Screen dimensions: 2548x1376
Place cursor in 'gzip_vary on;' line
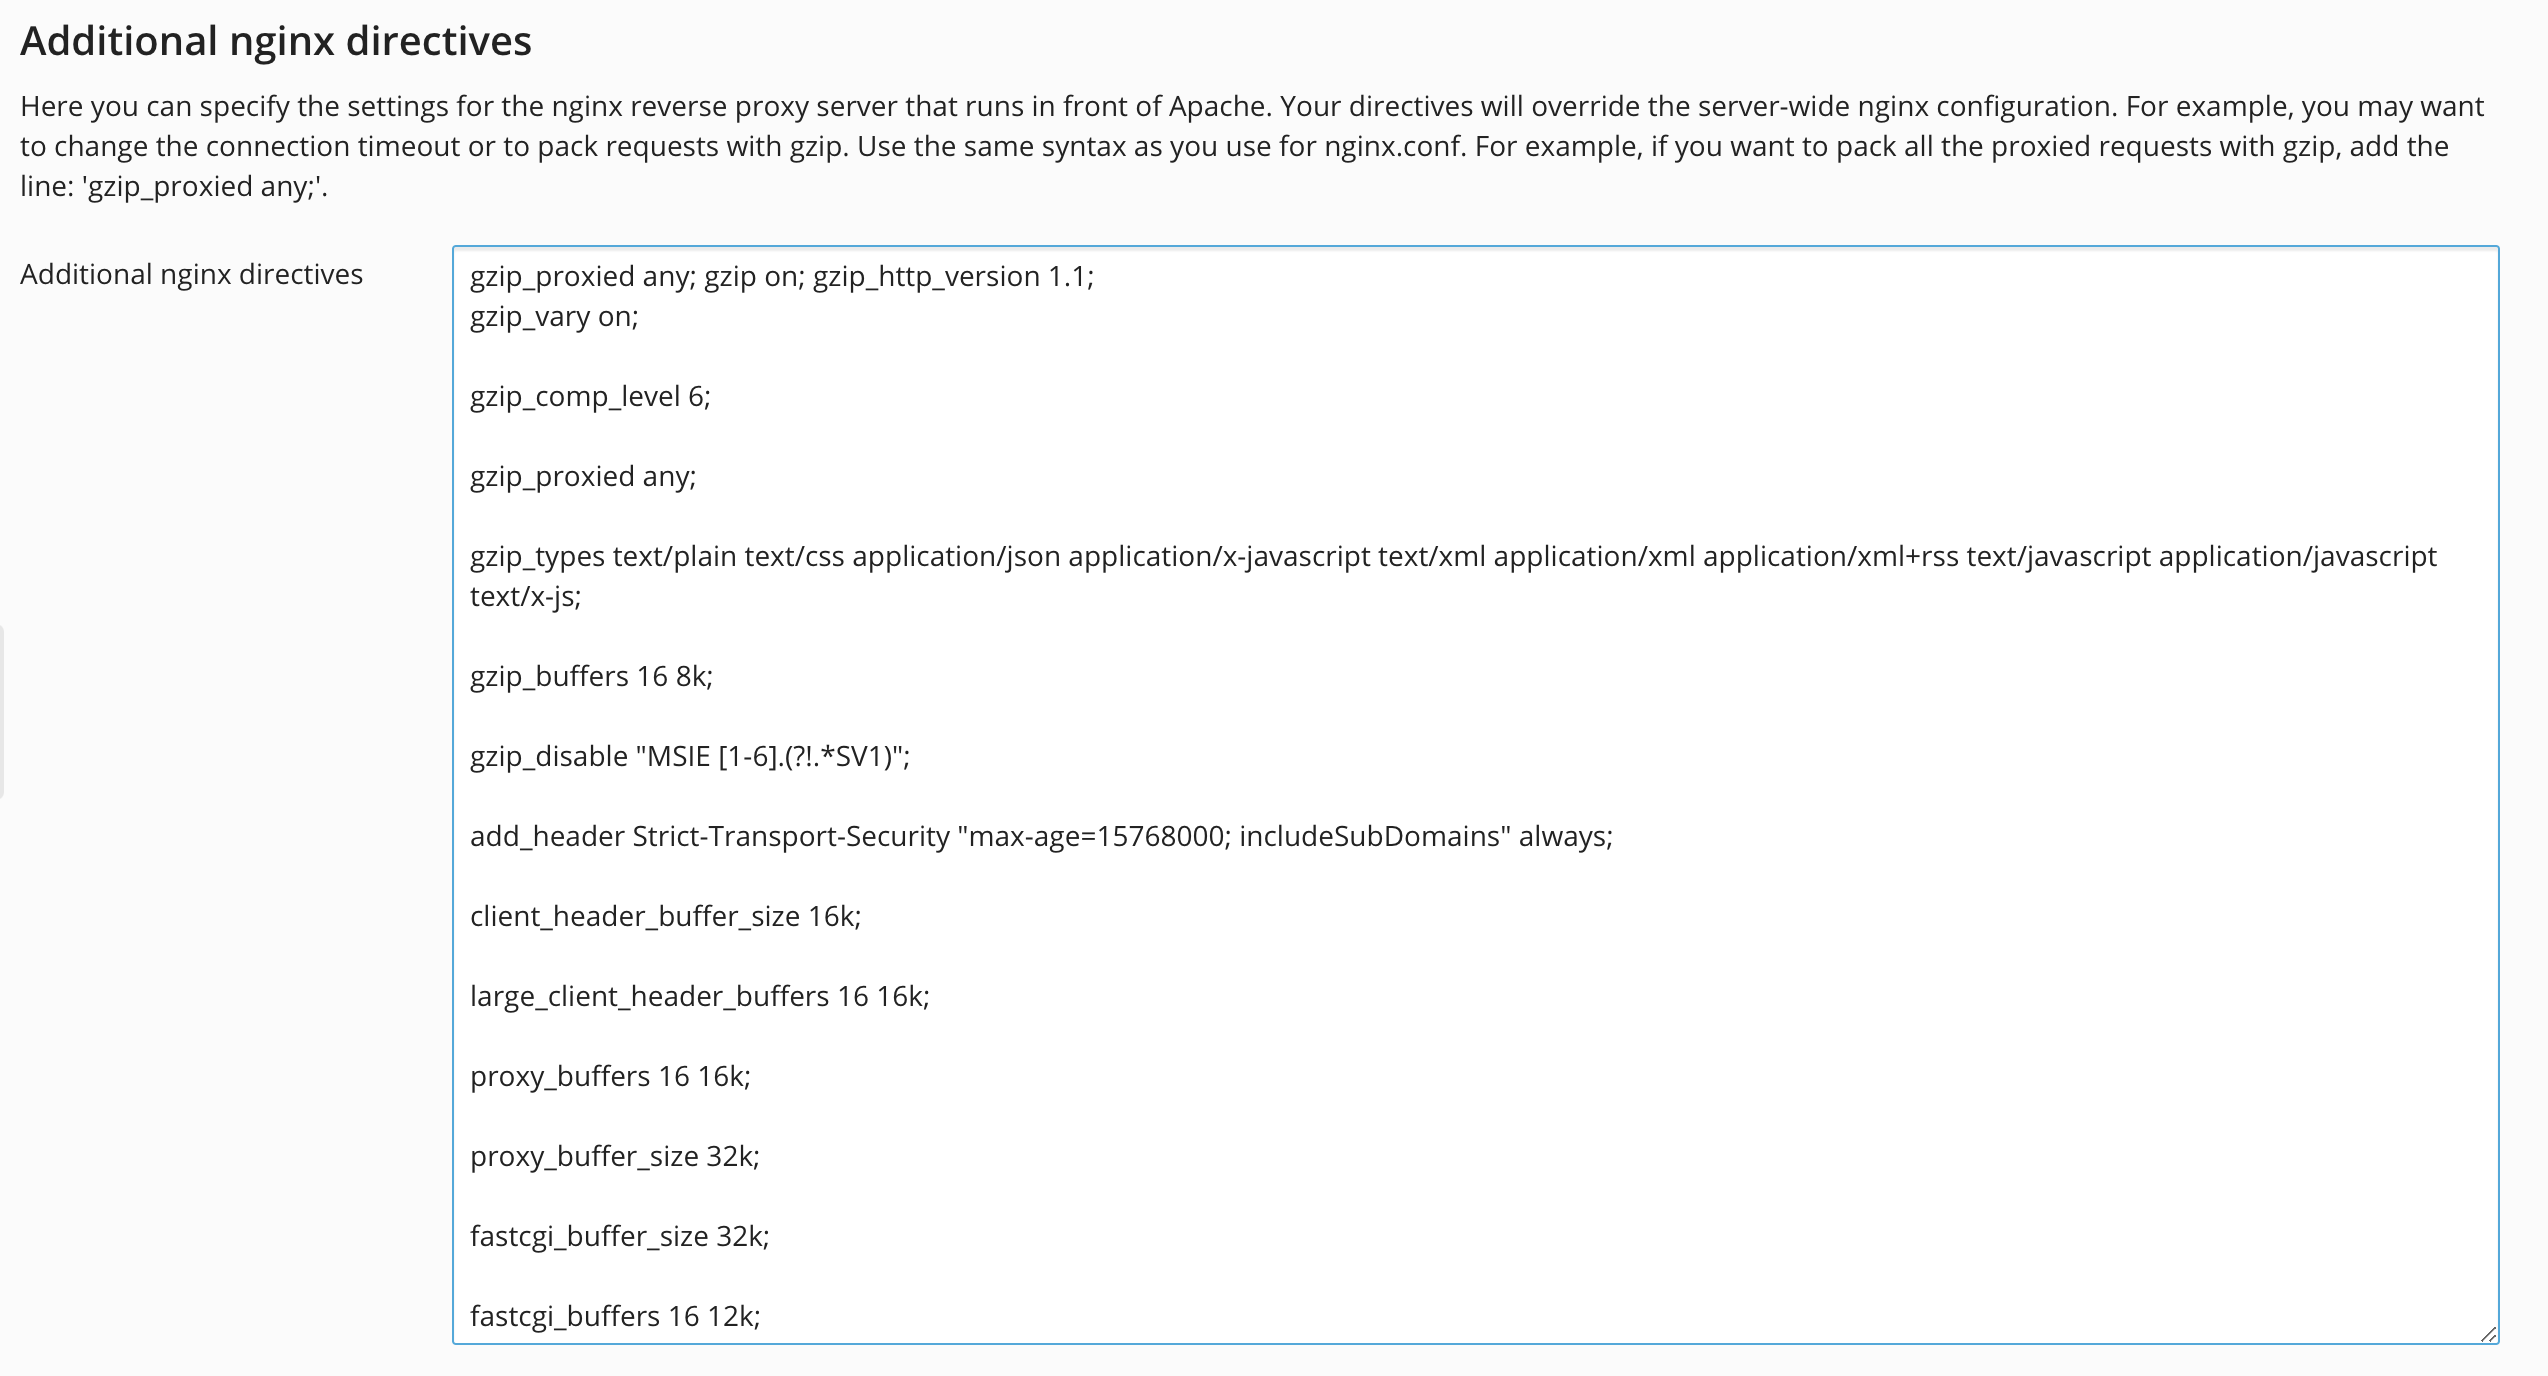pyautogui.click(x=554, y=317)
